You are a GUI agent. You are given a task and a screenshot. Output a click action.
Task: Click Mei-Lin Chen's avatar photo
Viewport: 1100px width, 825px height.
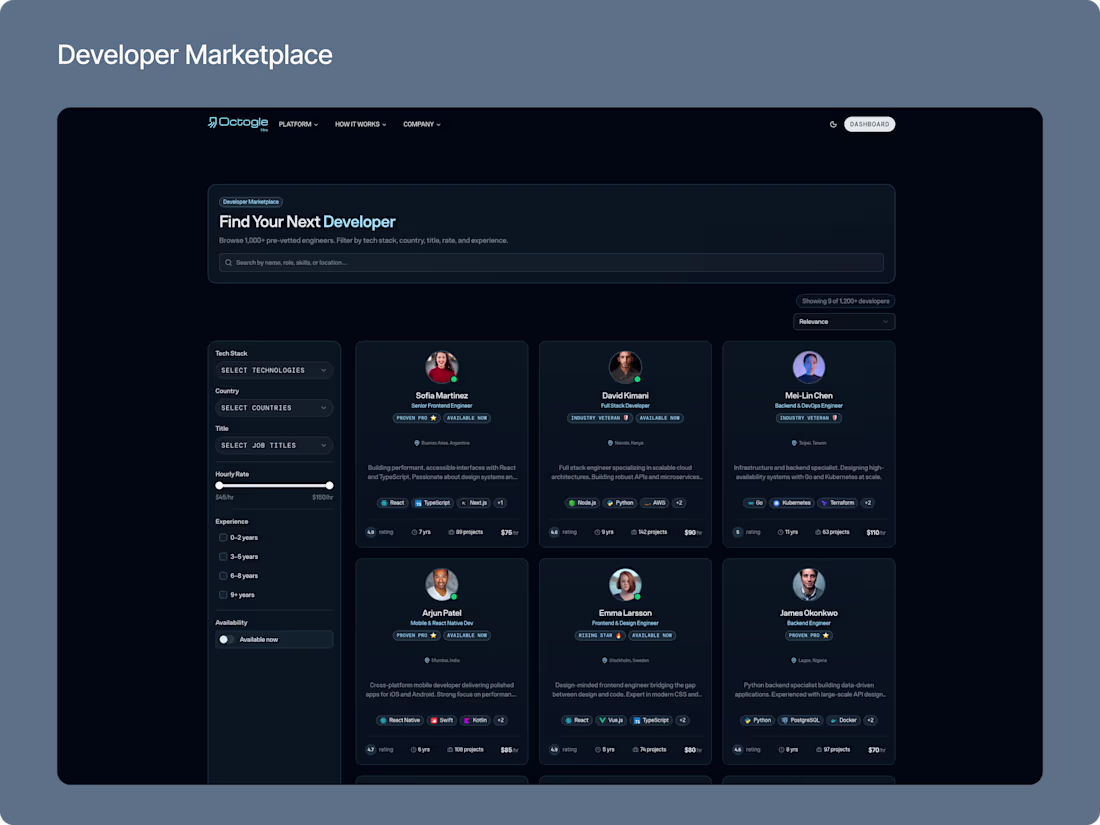pos(809,367)
